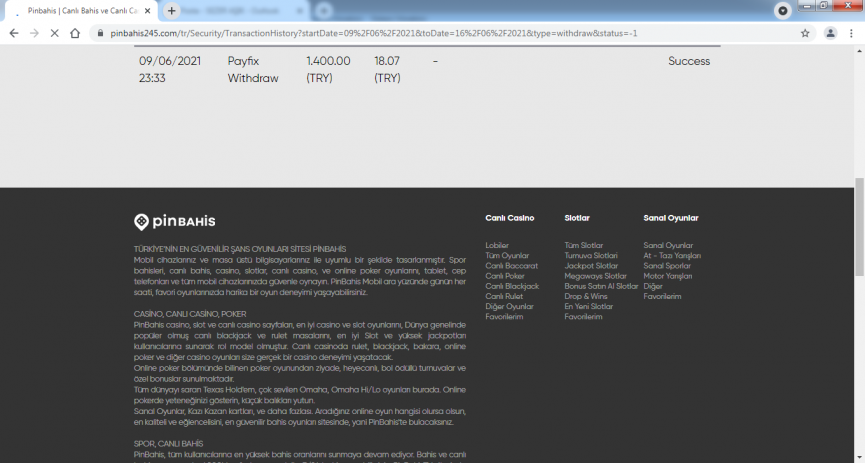Open Canlı Blackjack link

point(512,286)
